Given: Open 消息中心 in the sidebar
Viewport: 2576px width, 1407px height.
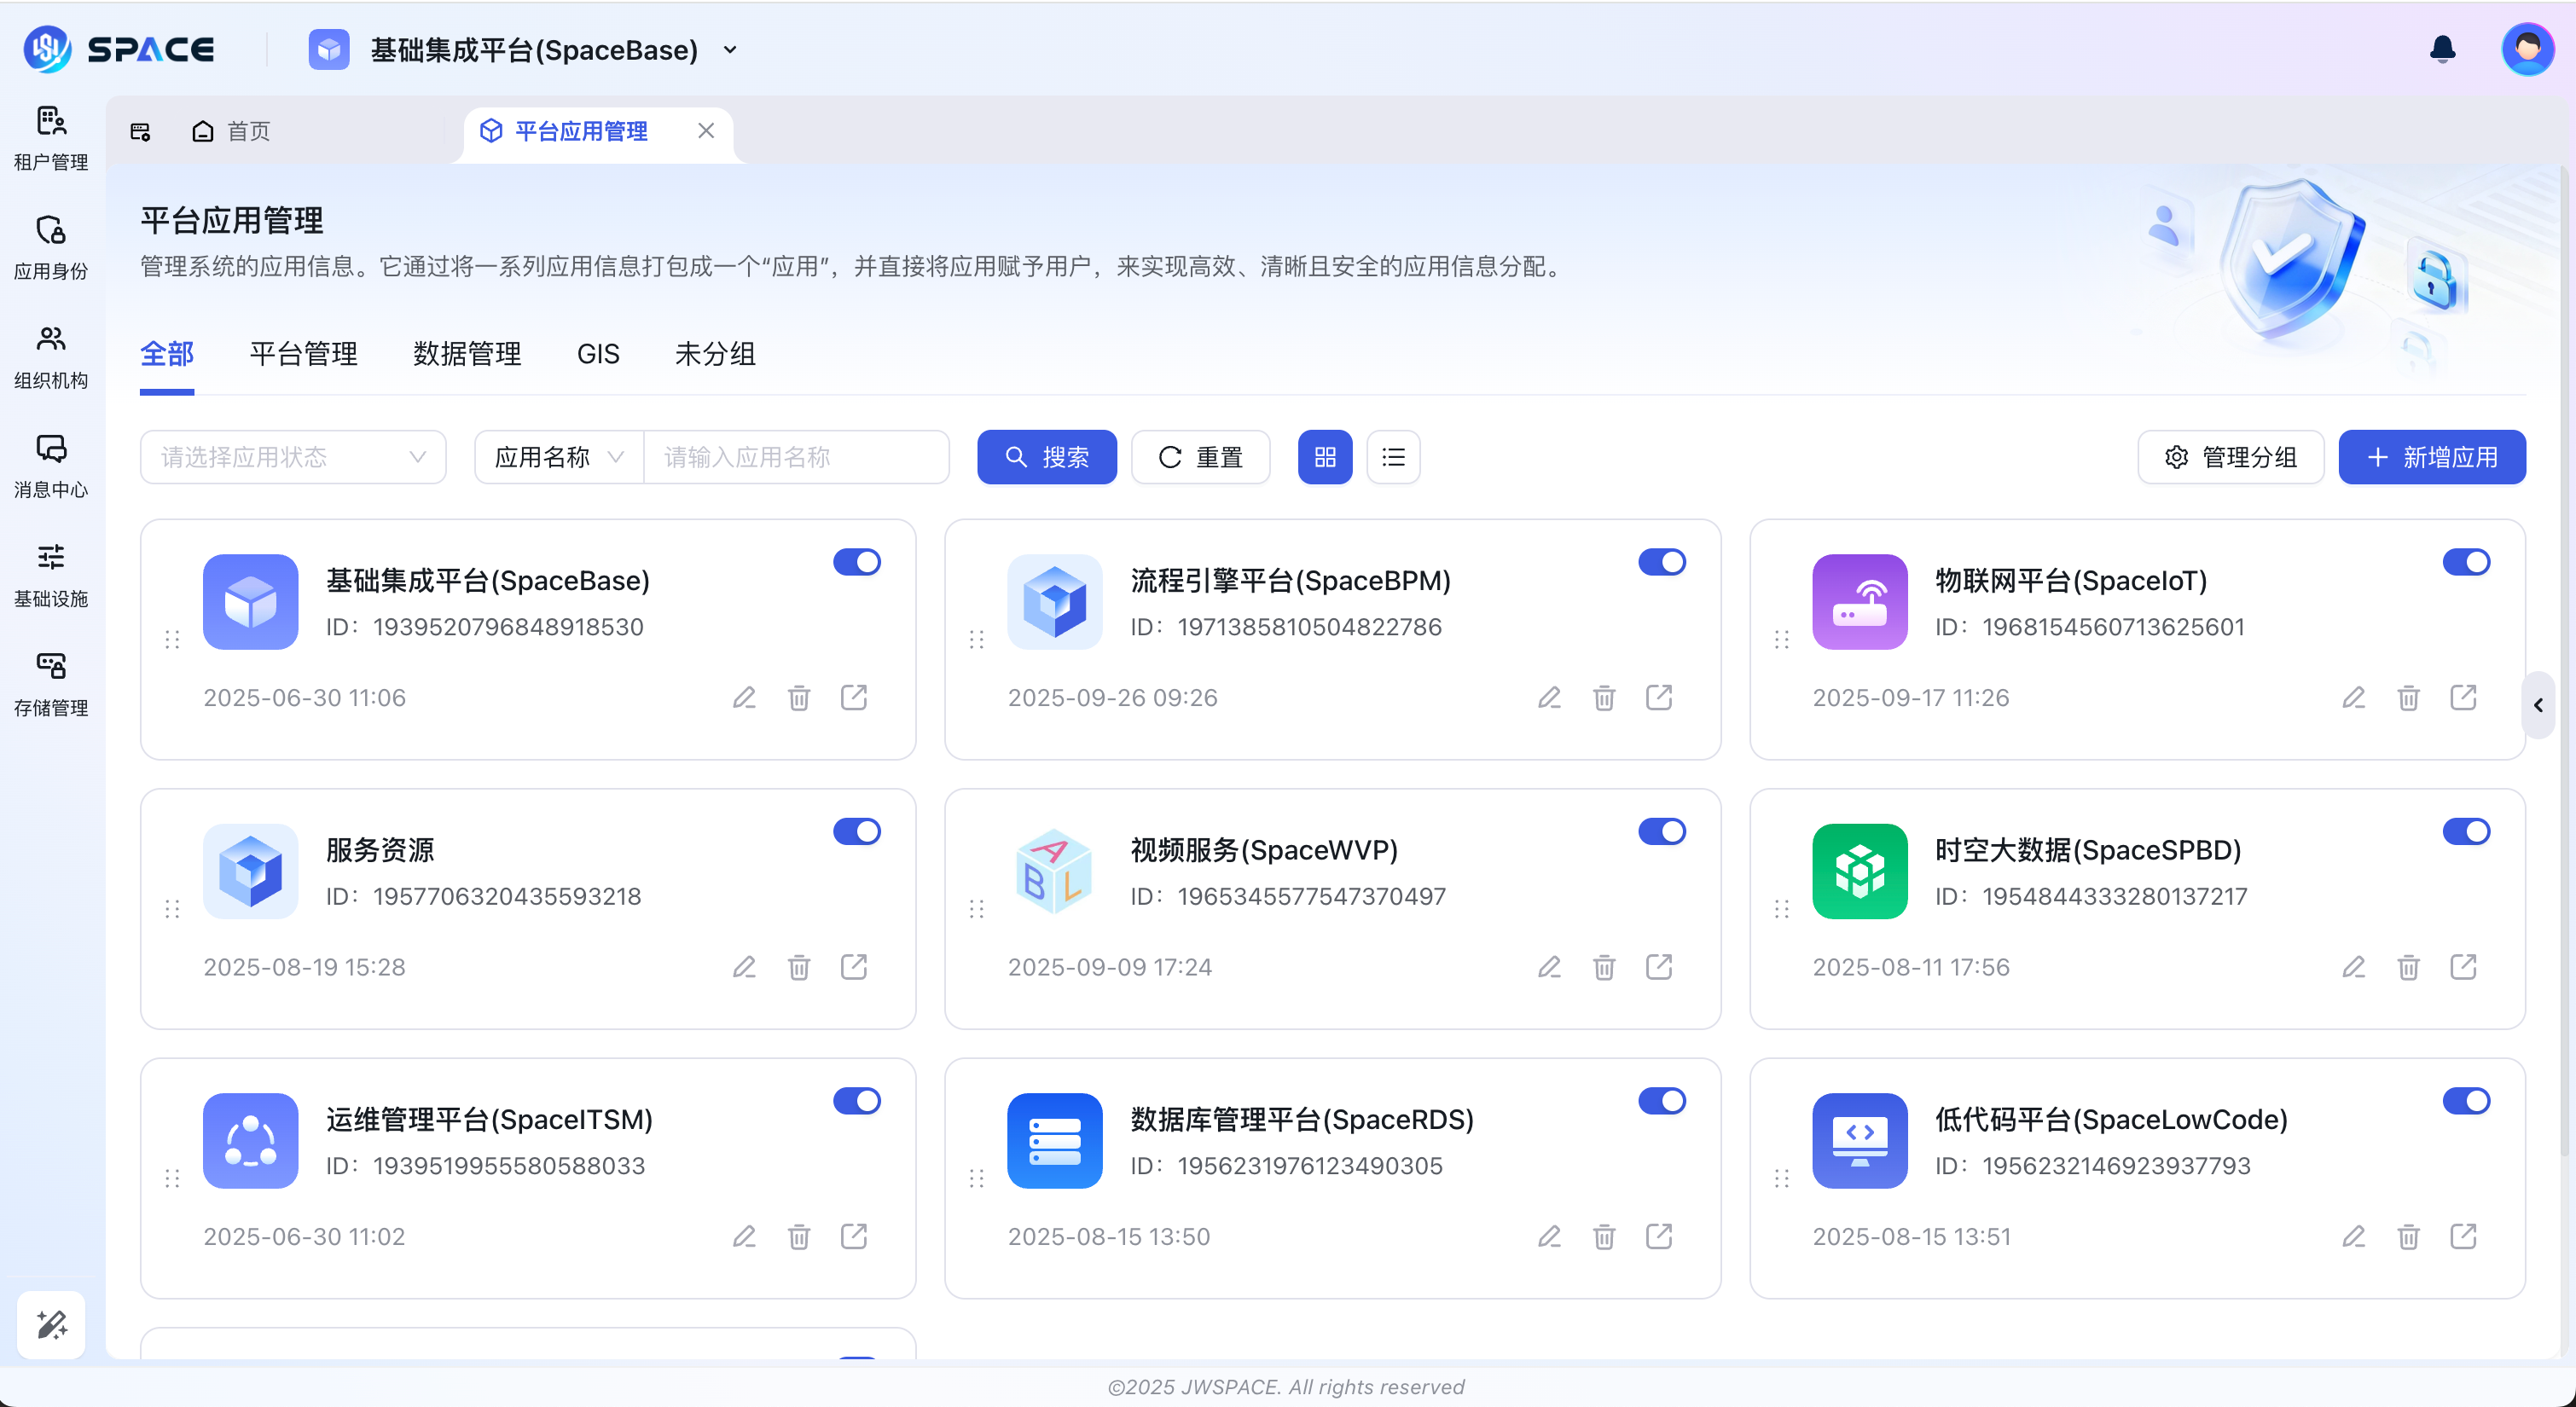Looking at the screenshot, I should coord(51,465).
